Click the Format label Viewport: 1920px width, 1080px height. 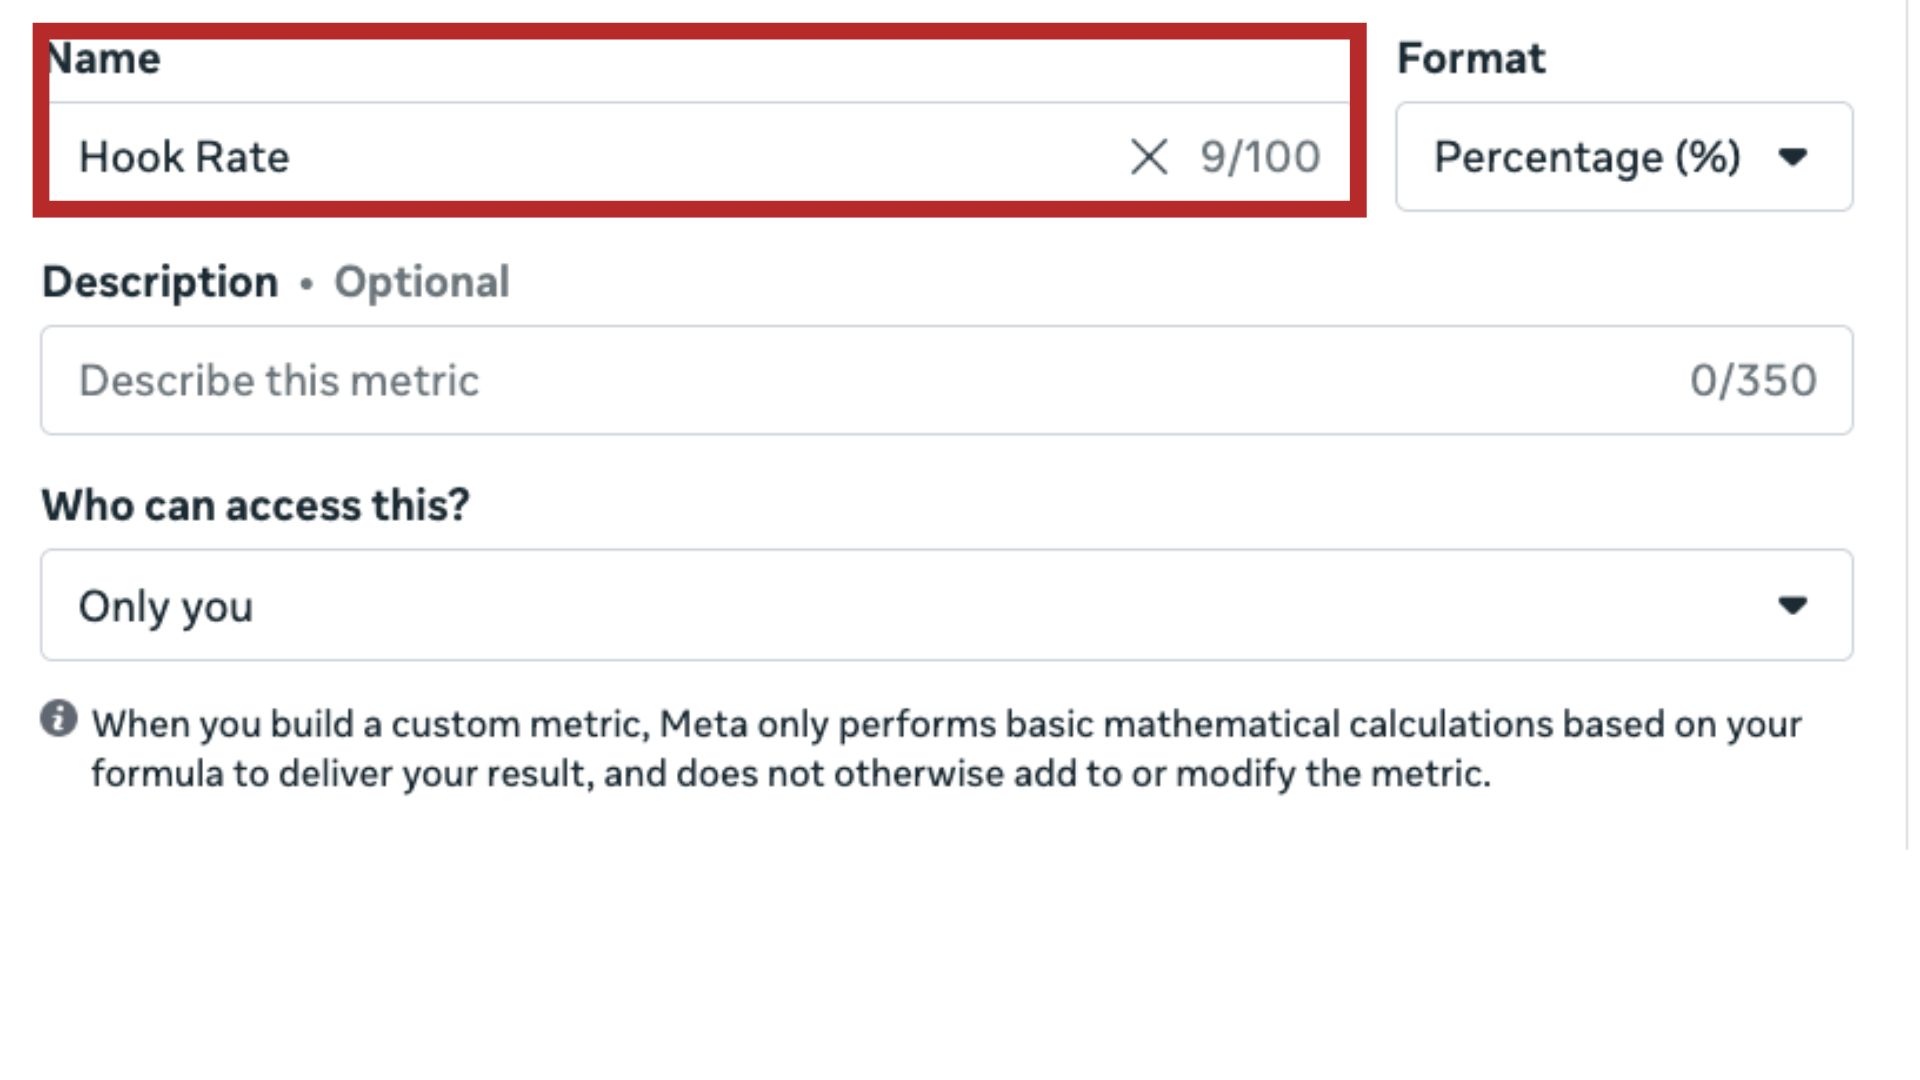[x=1470, y=59]
